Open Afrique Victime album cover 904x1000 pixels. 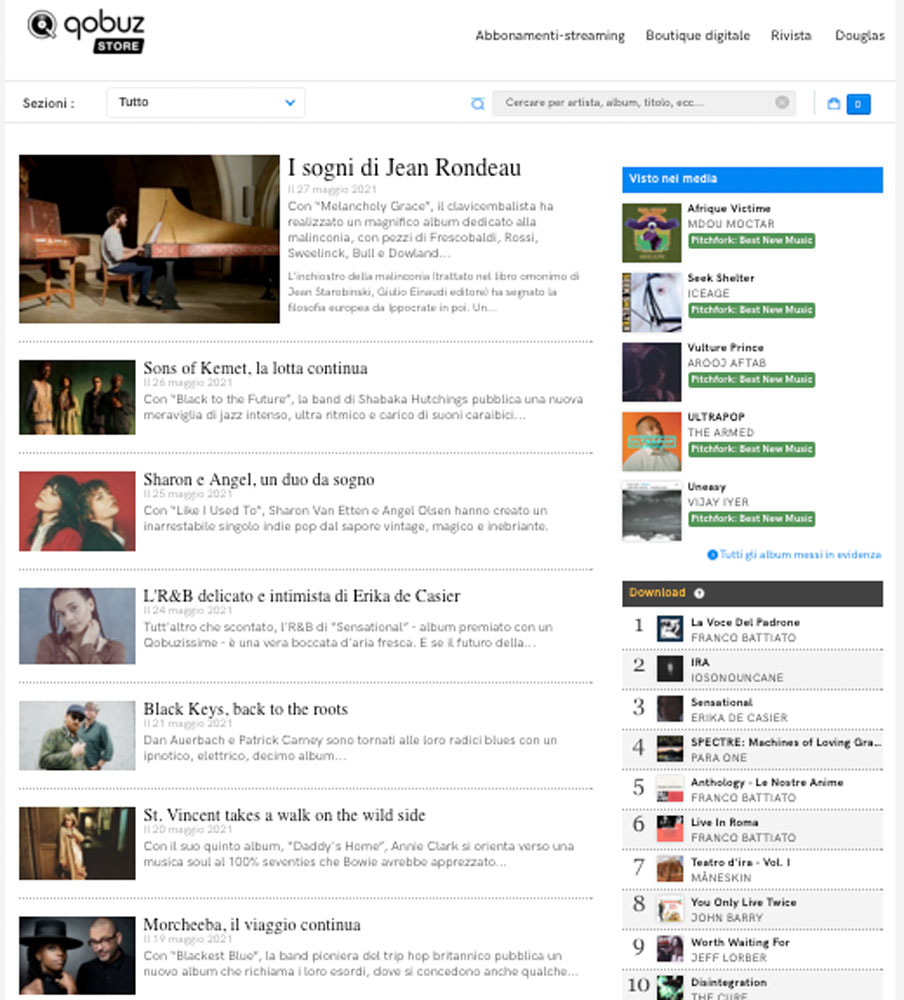click(x=652, y=233)
